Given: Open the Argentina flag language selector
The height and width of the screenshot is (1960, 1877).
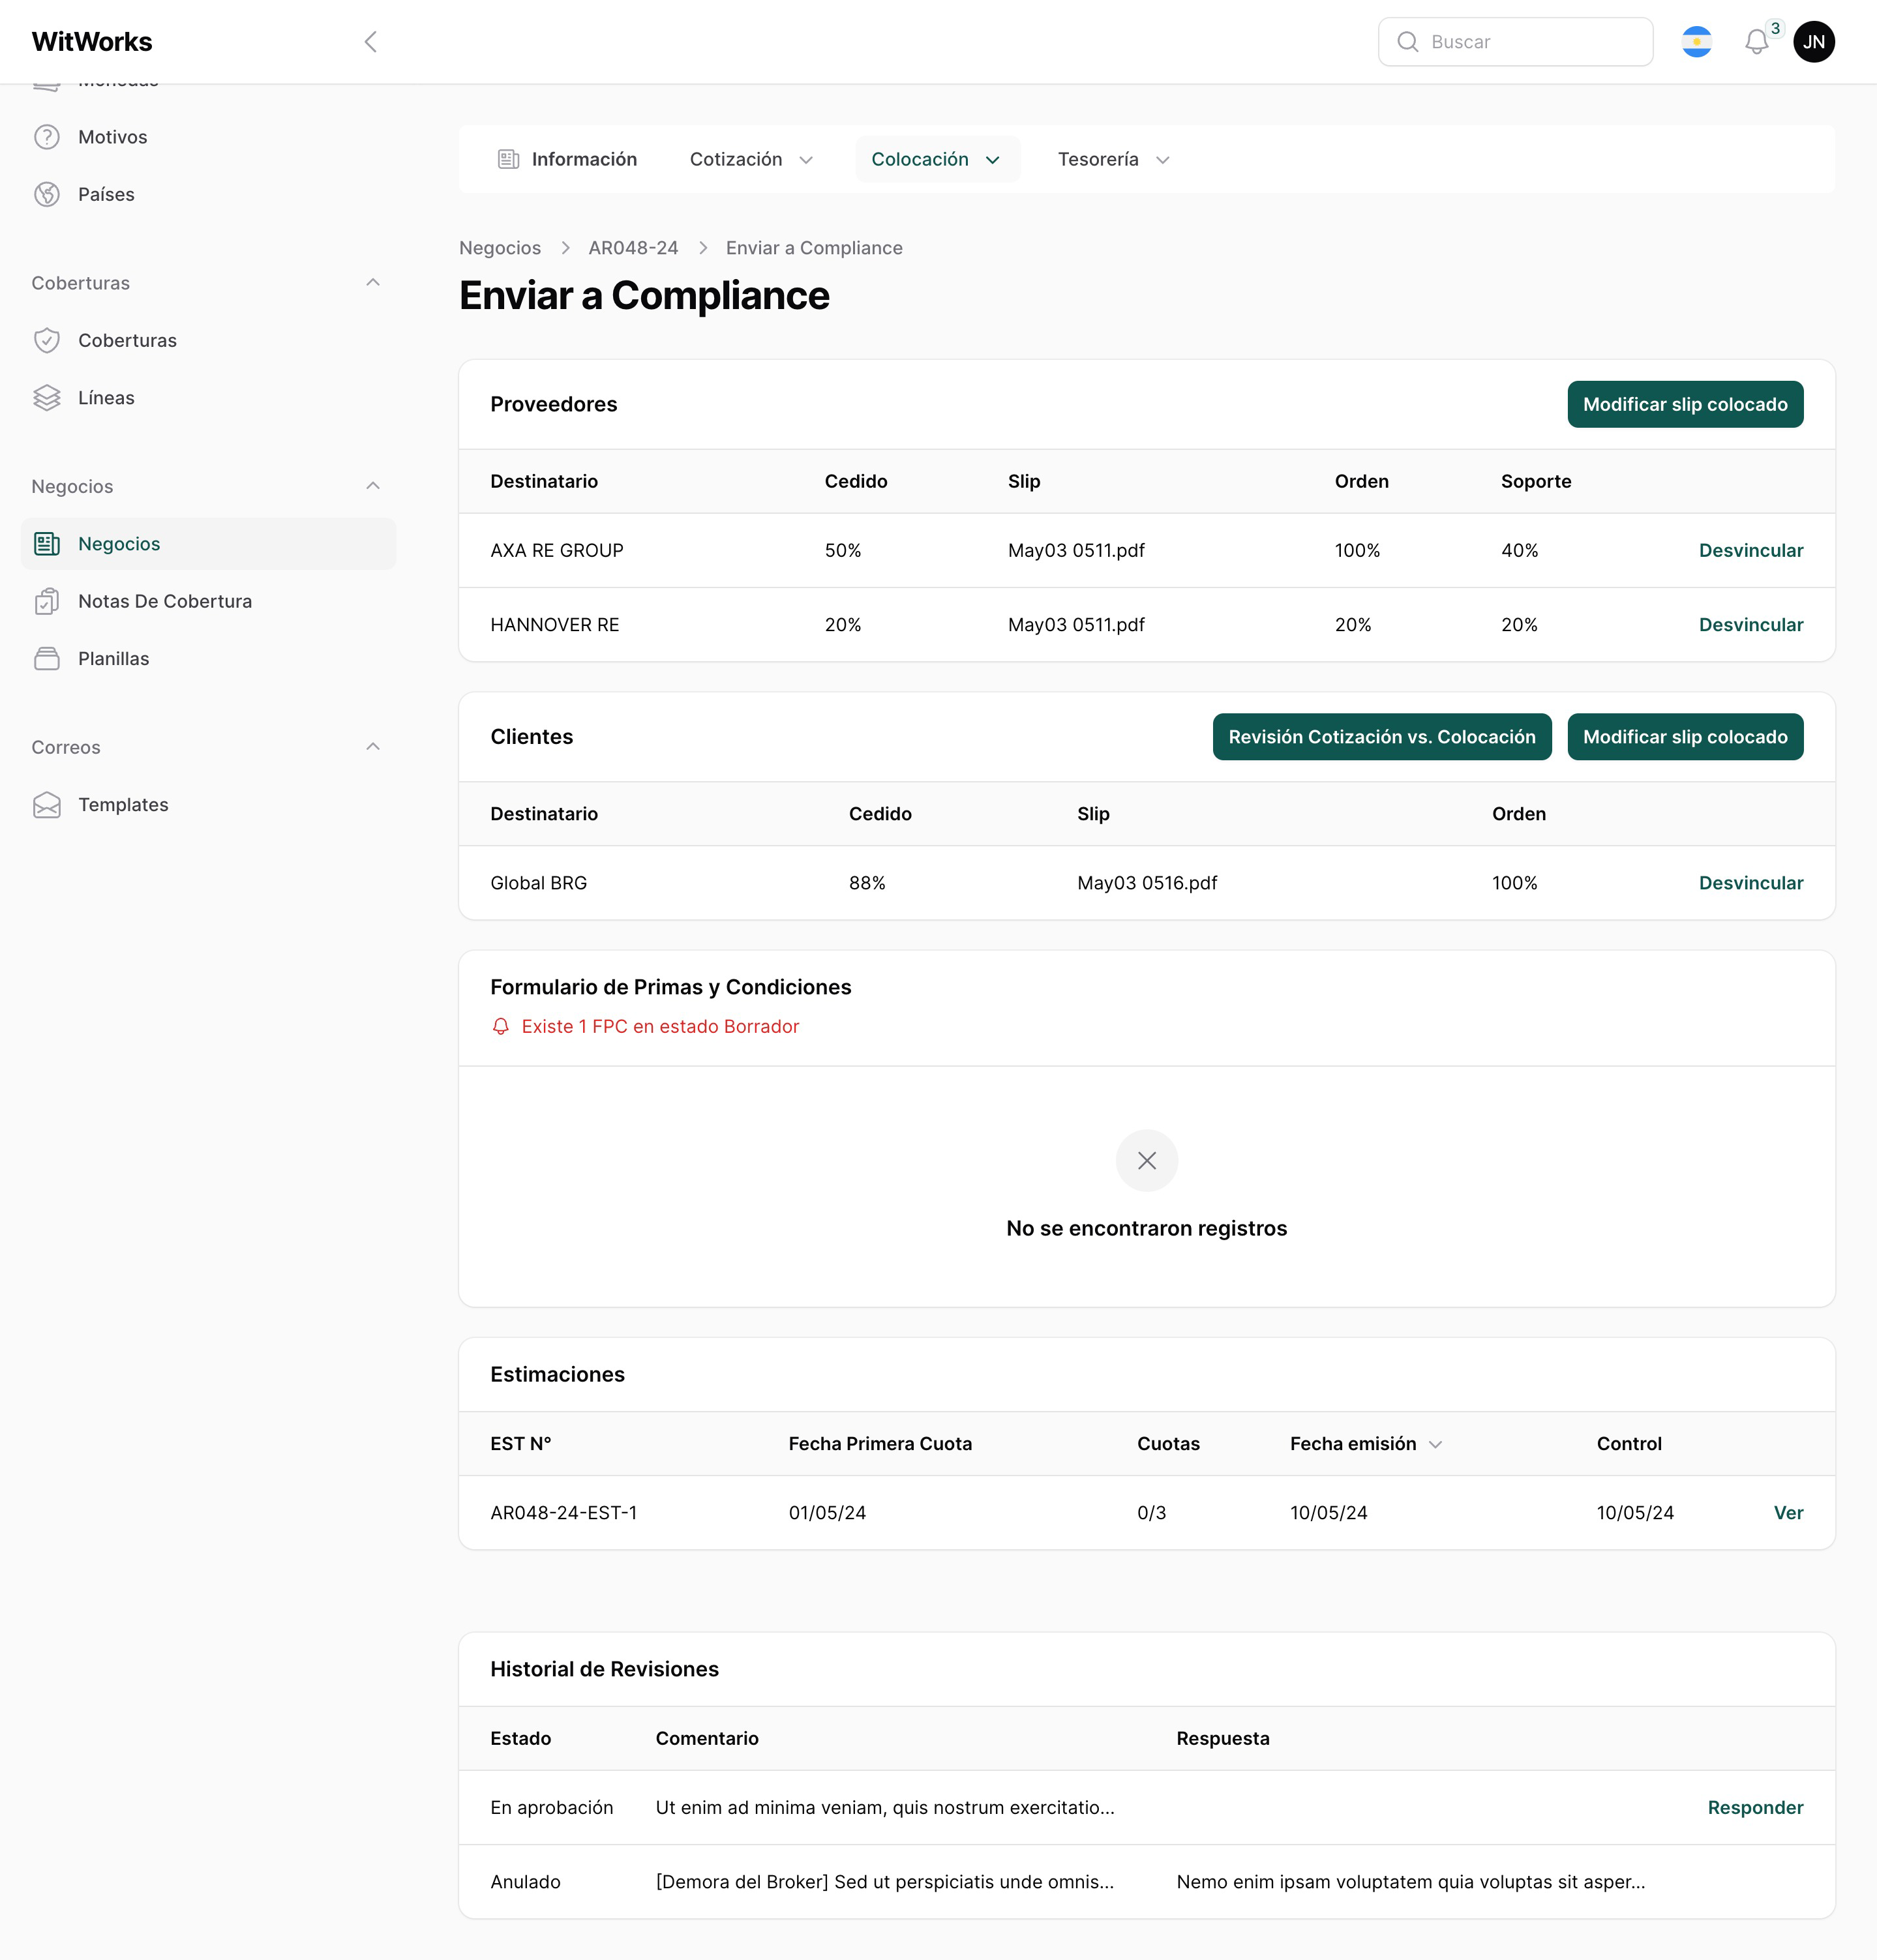Looking at the screenshot, I should tap(1696, 41).
